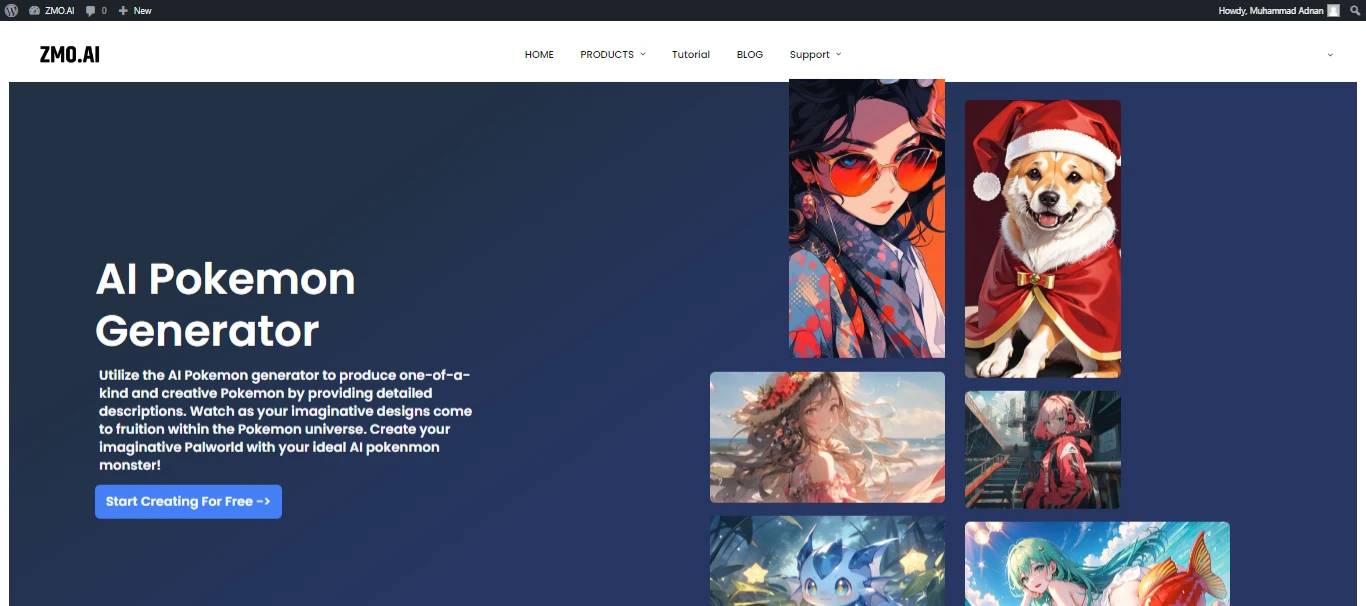Click the AI Pokemon Generator heading
The height and width of the screenshot is (606, 1366).
(x=225, y=304)
